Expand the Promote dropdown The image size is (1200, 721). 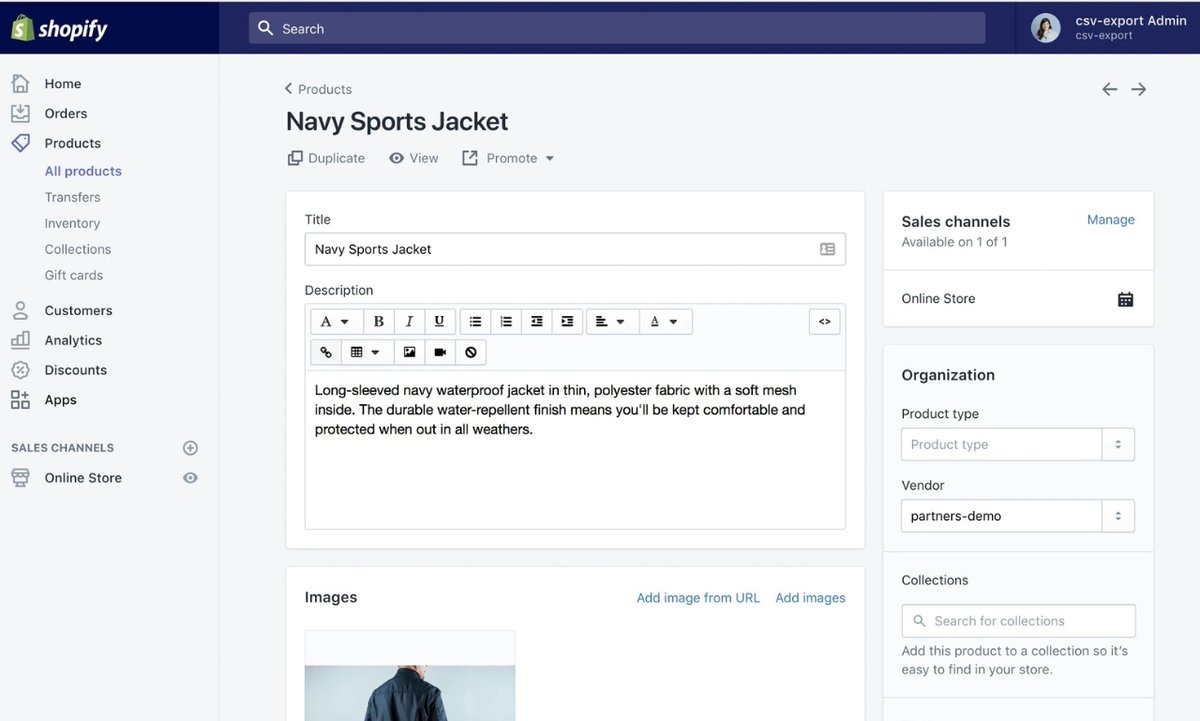(x=549, y=158)
